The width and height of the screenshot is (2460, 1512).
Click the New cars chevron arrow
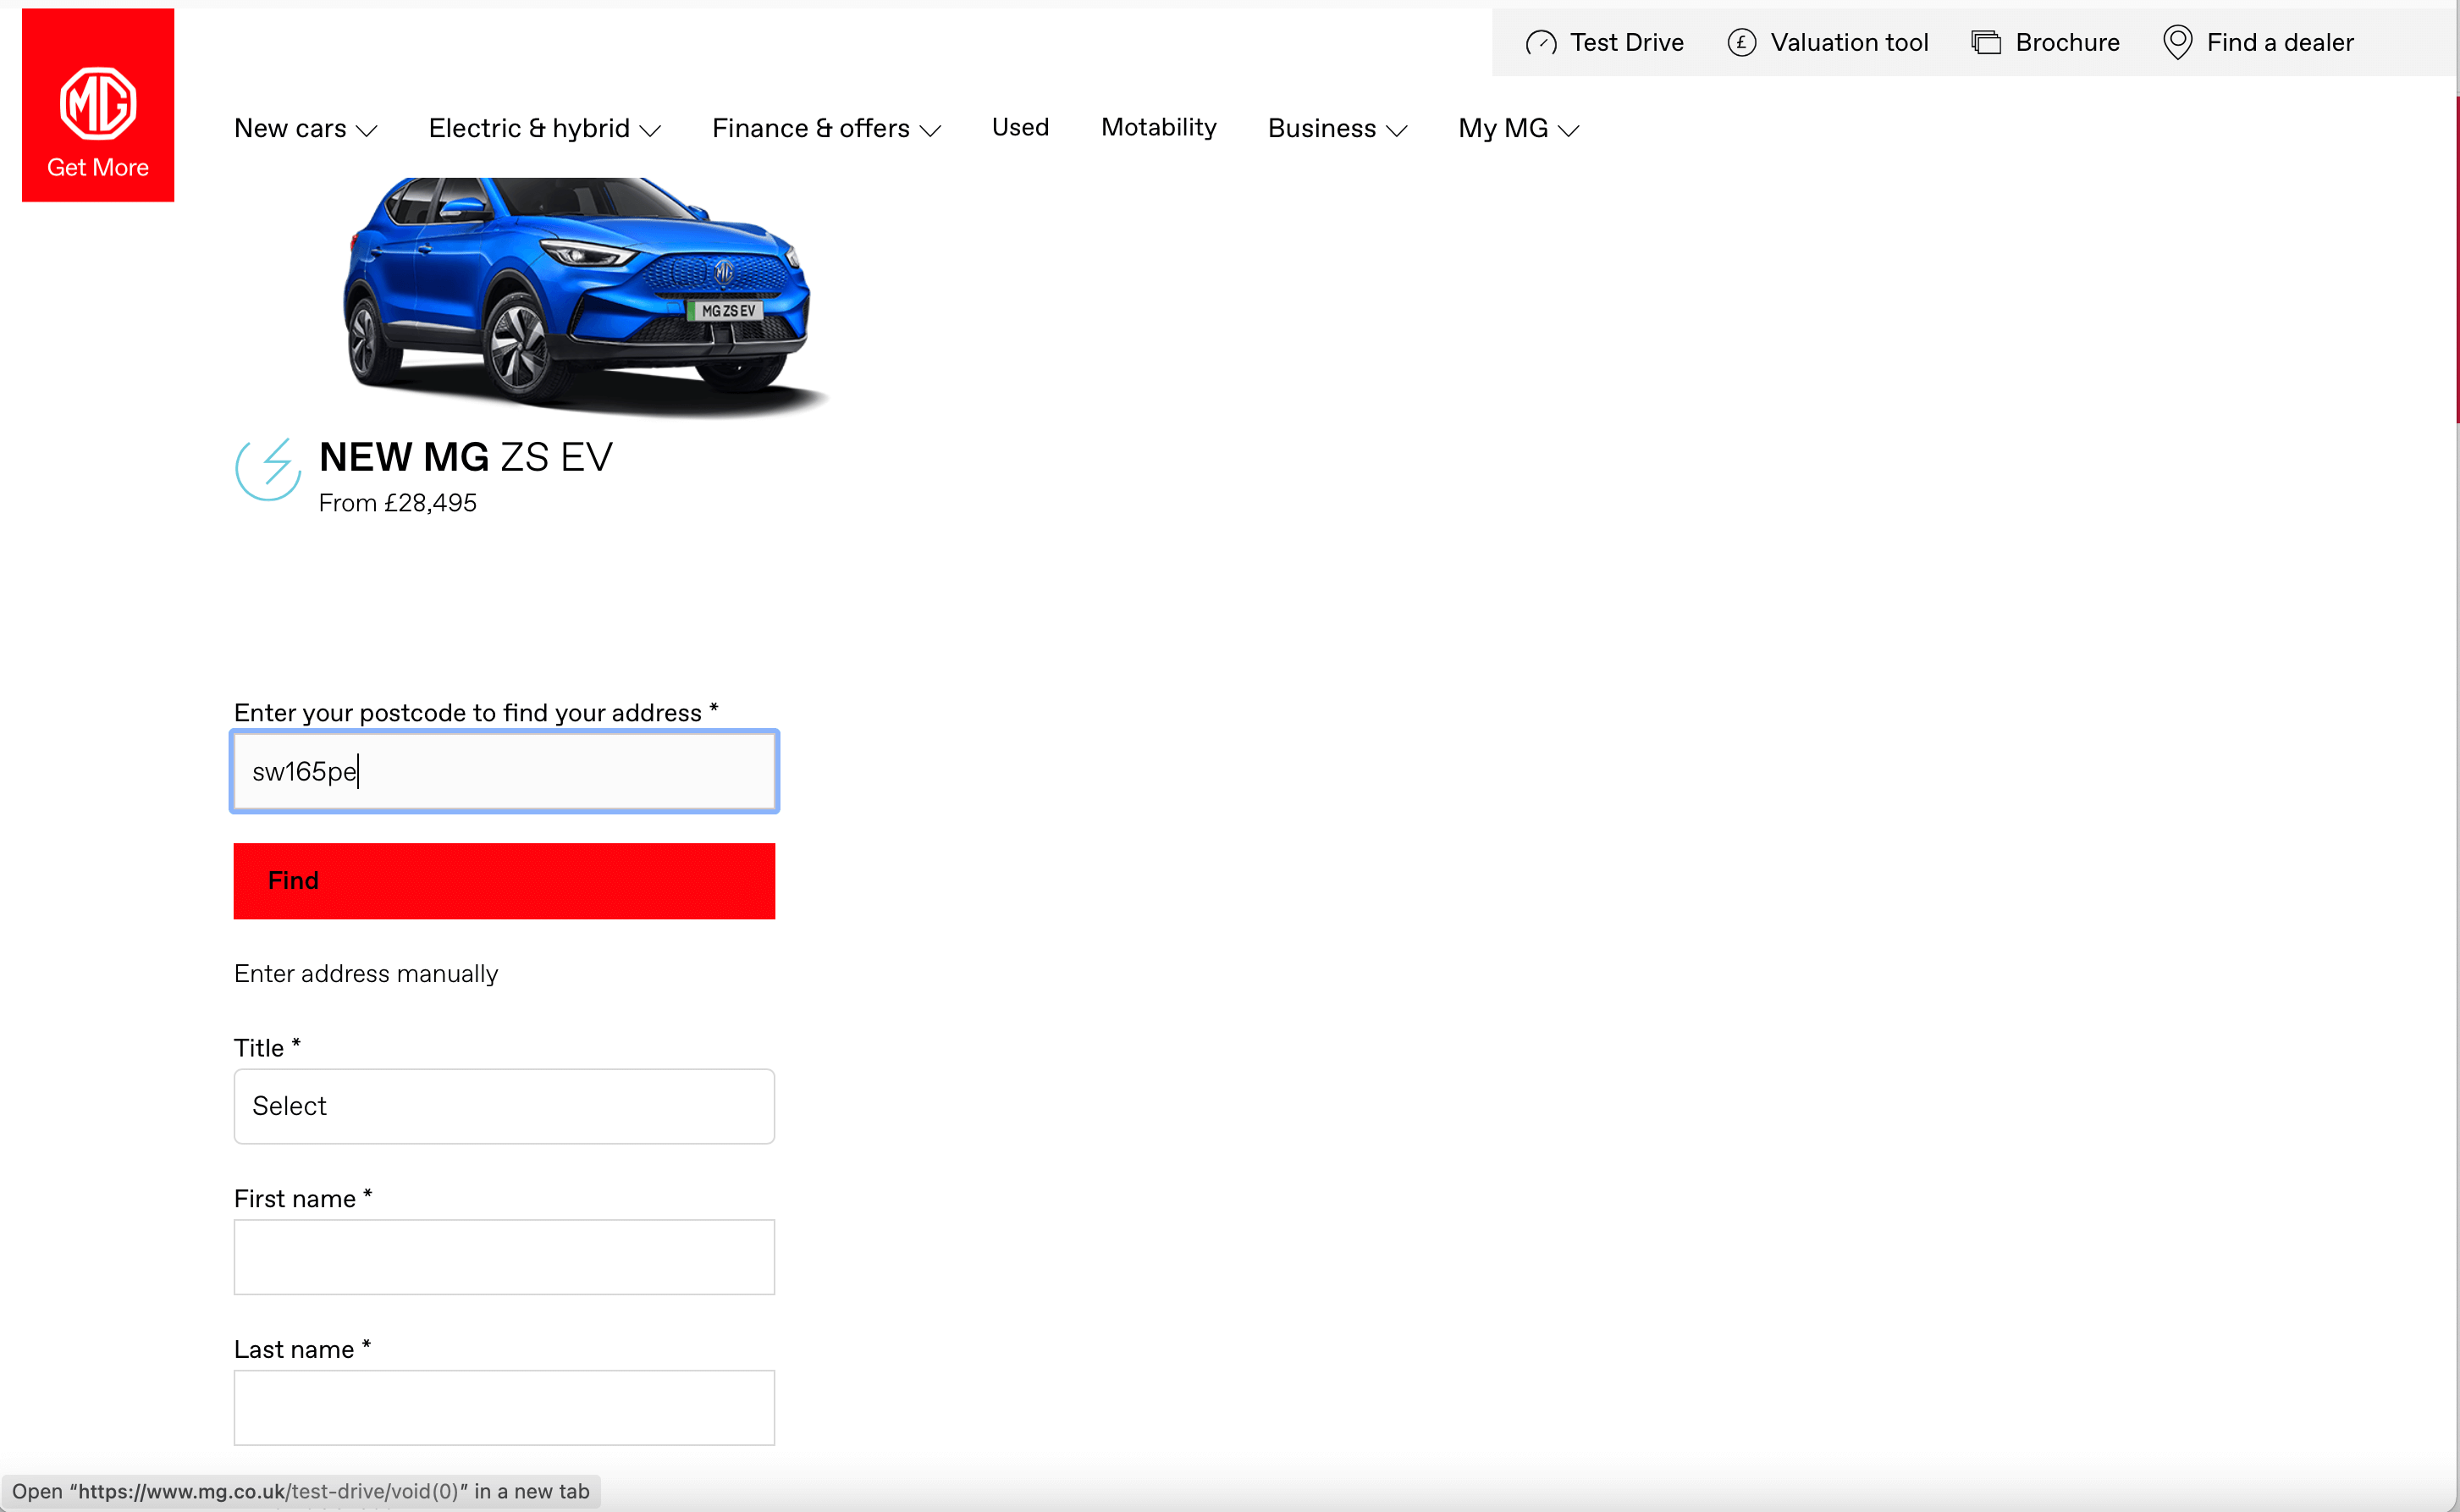coord(367,131)
